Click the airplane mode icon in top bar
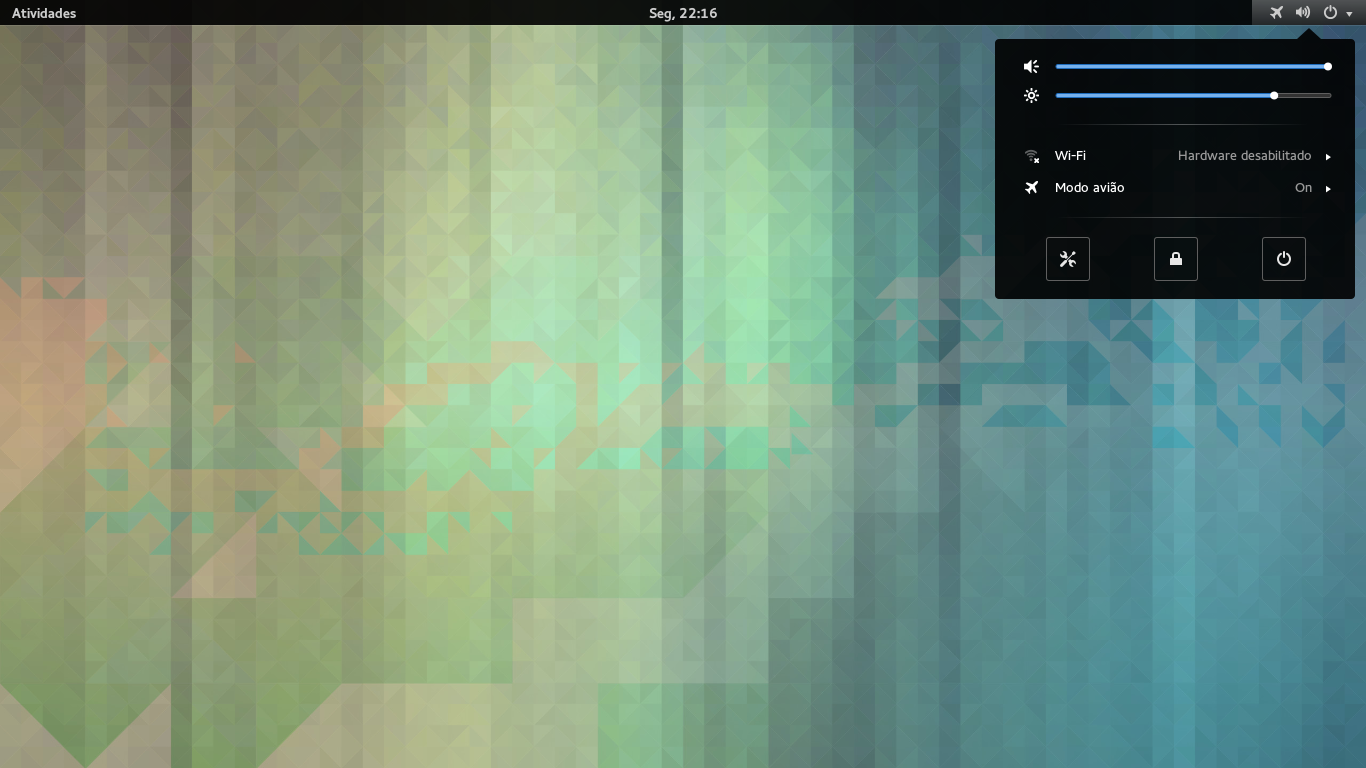The width and height of the screenshot is (1366, 768). 1276,13
